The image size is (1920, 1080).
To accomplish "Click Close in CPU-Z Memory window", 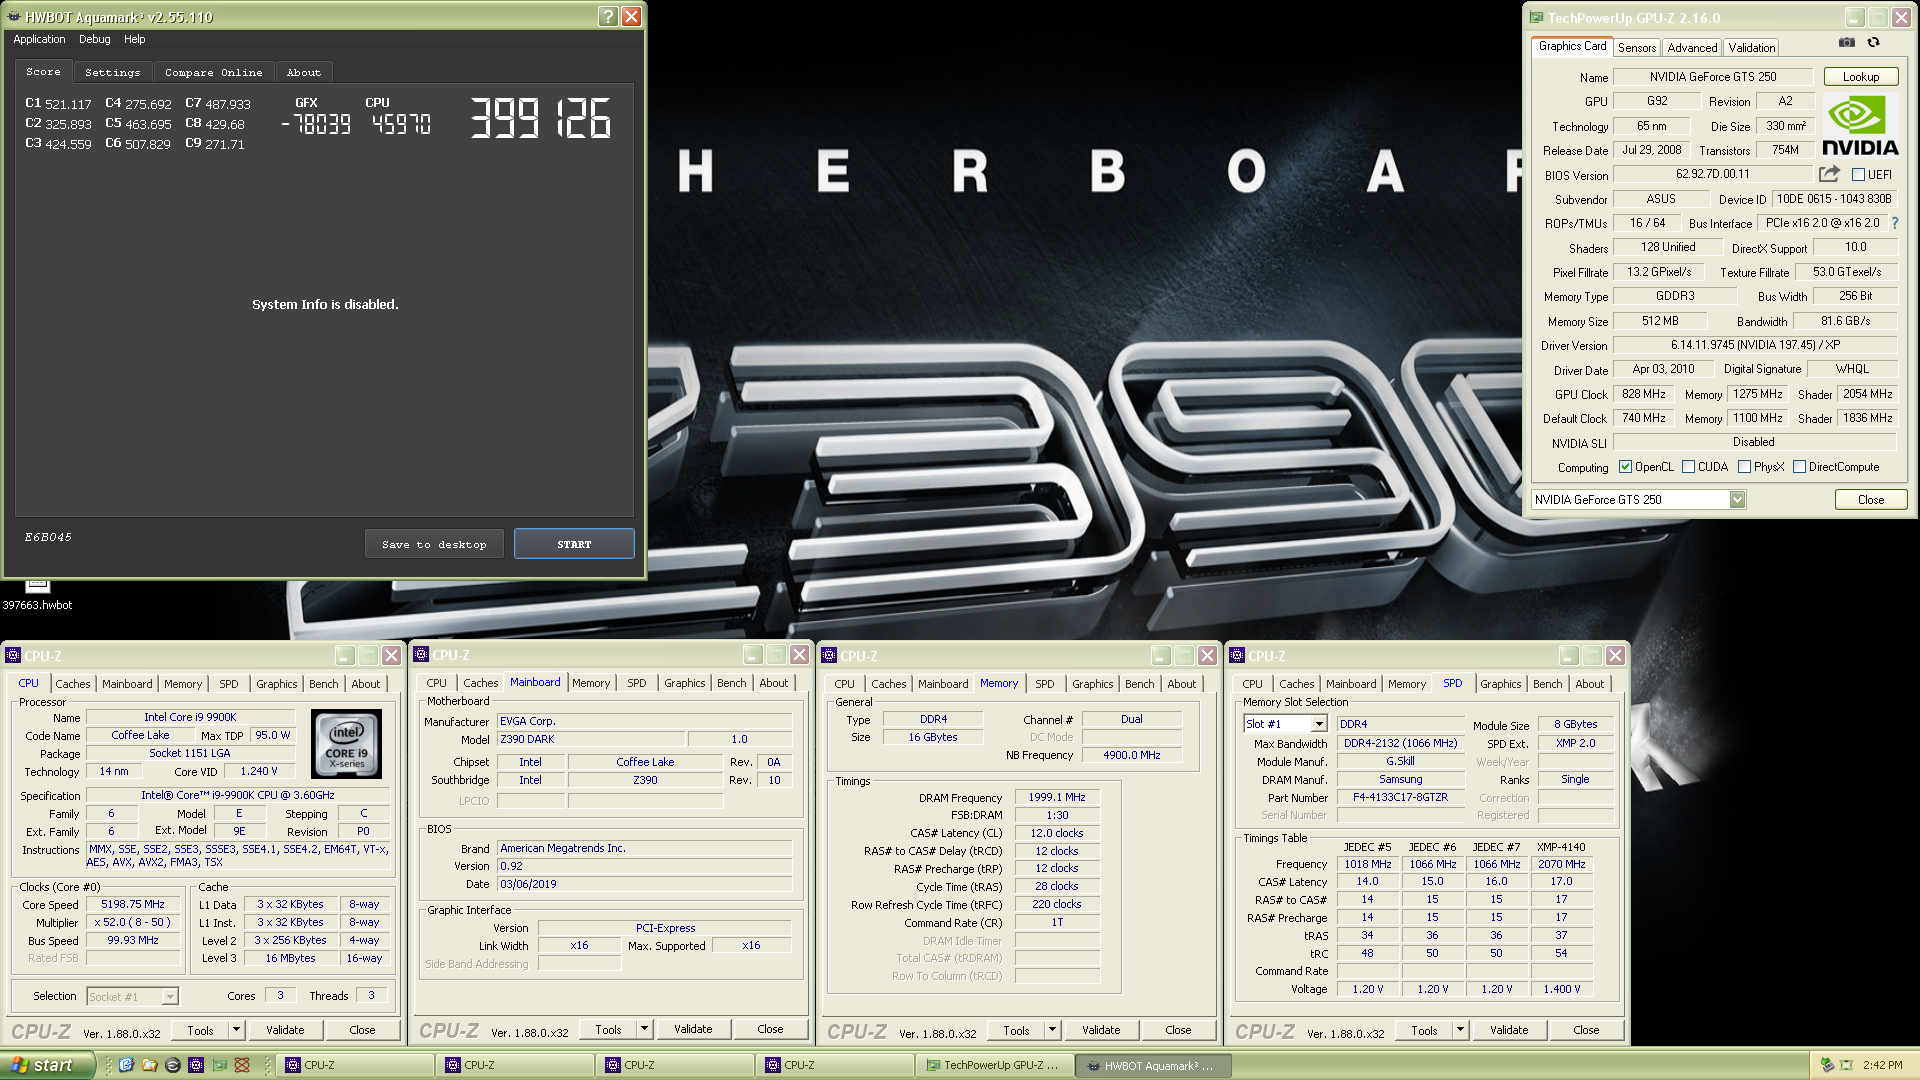I will 1178,1029.
